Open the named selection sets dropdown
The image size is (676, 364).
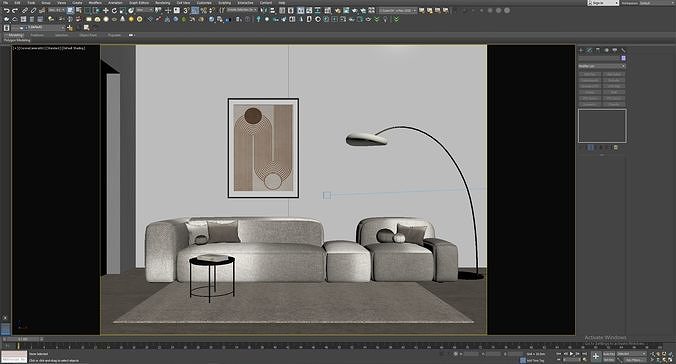[x=242, y=10]
